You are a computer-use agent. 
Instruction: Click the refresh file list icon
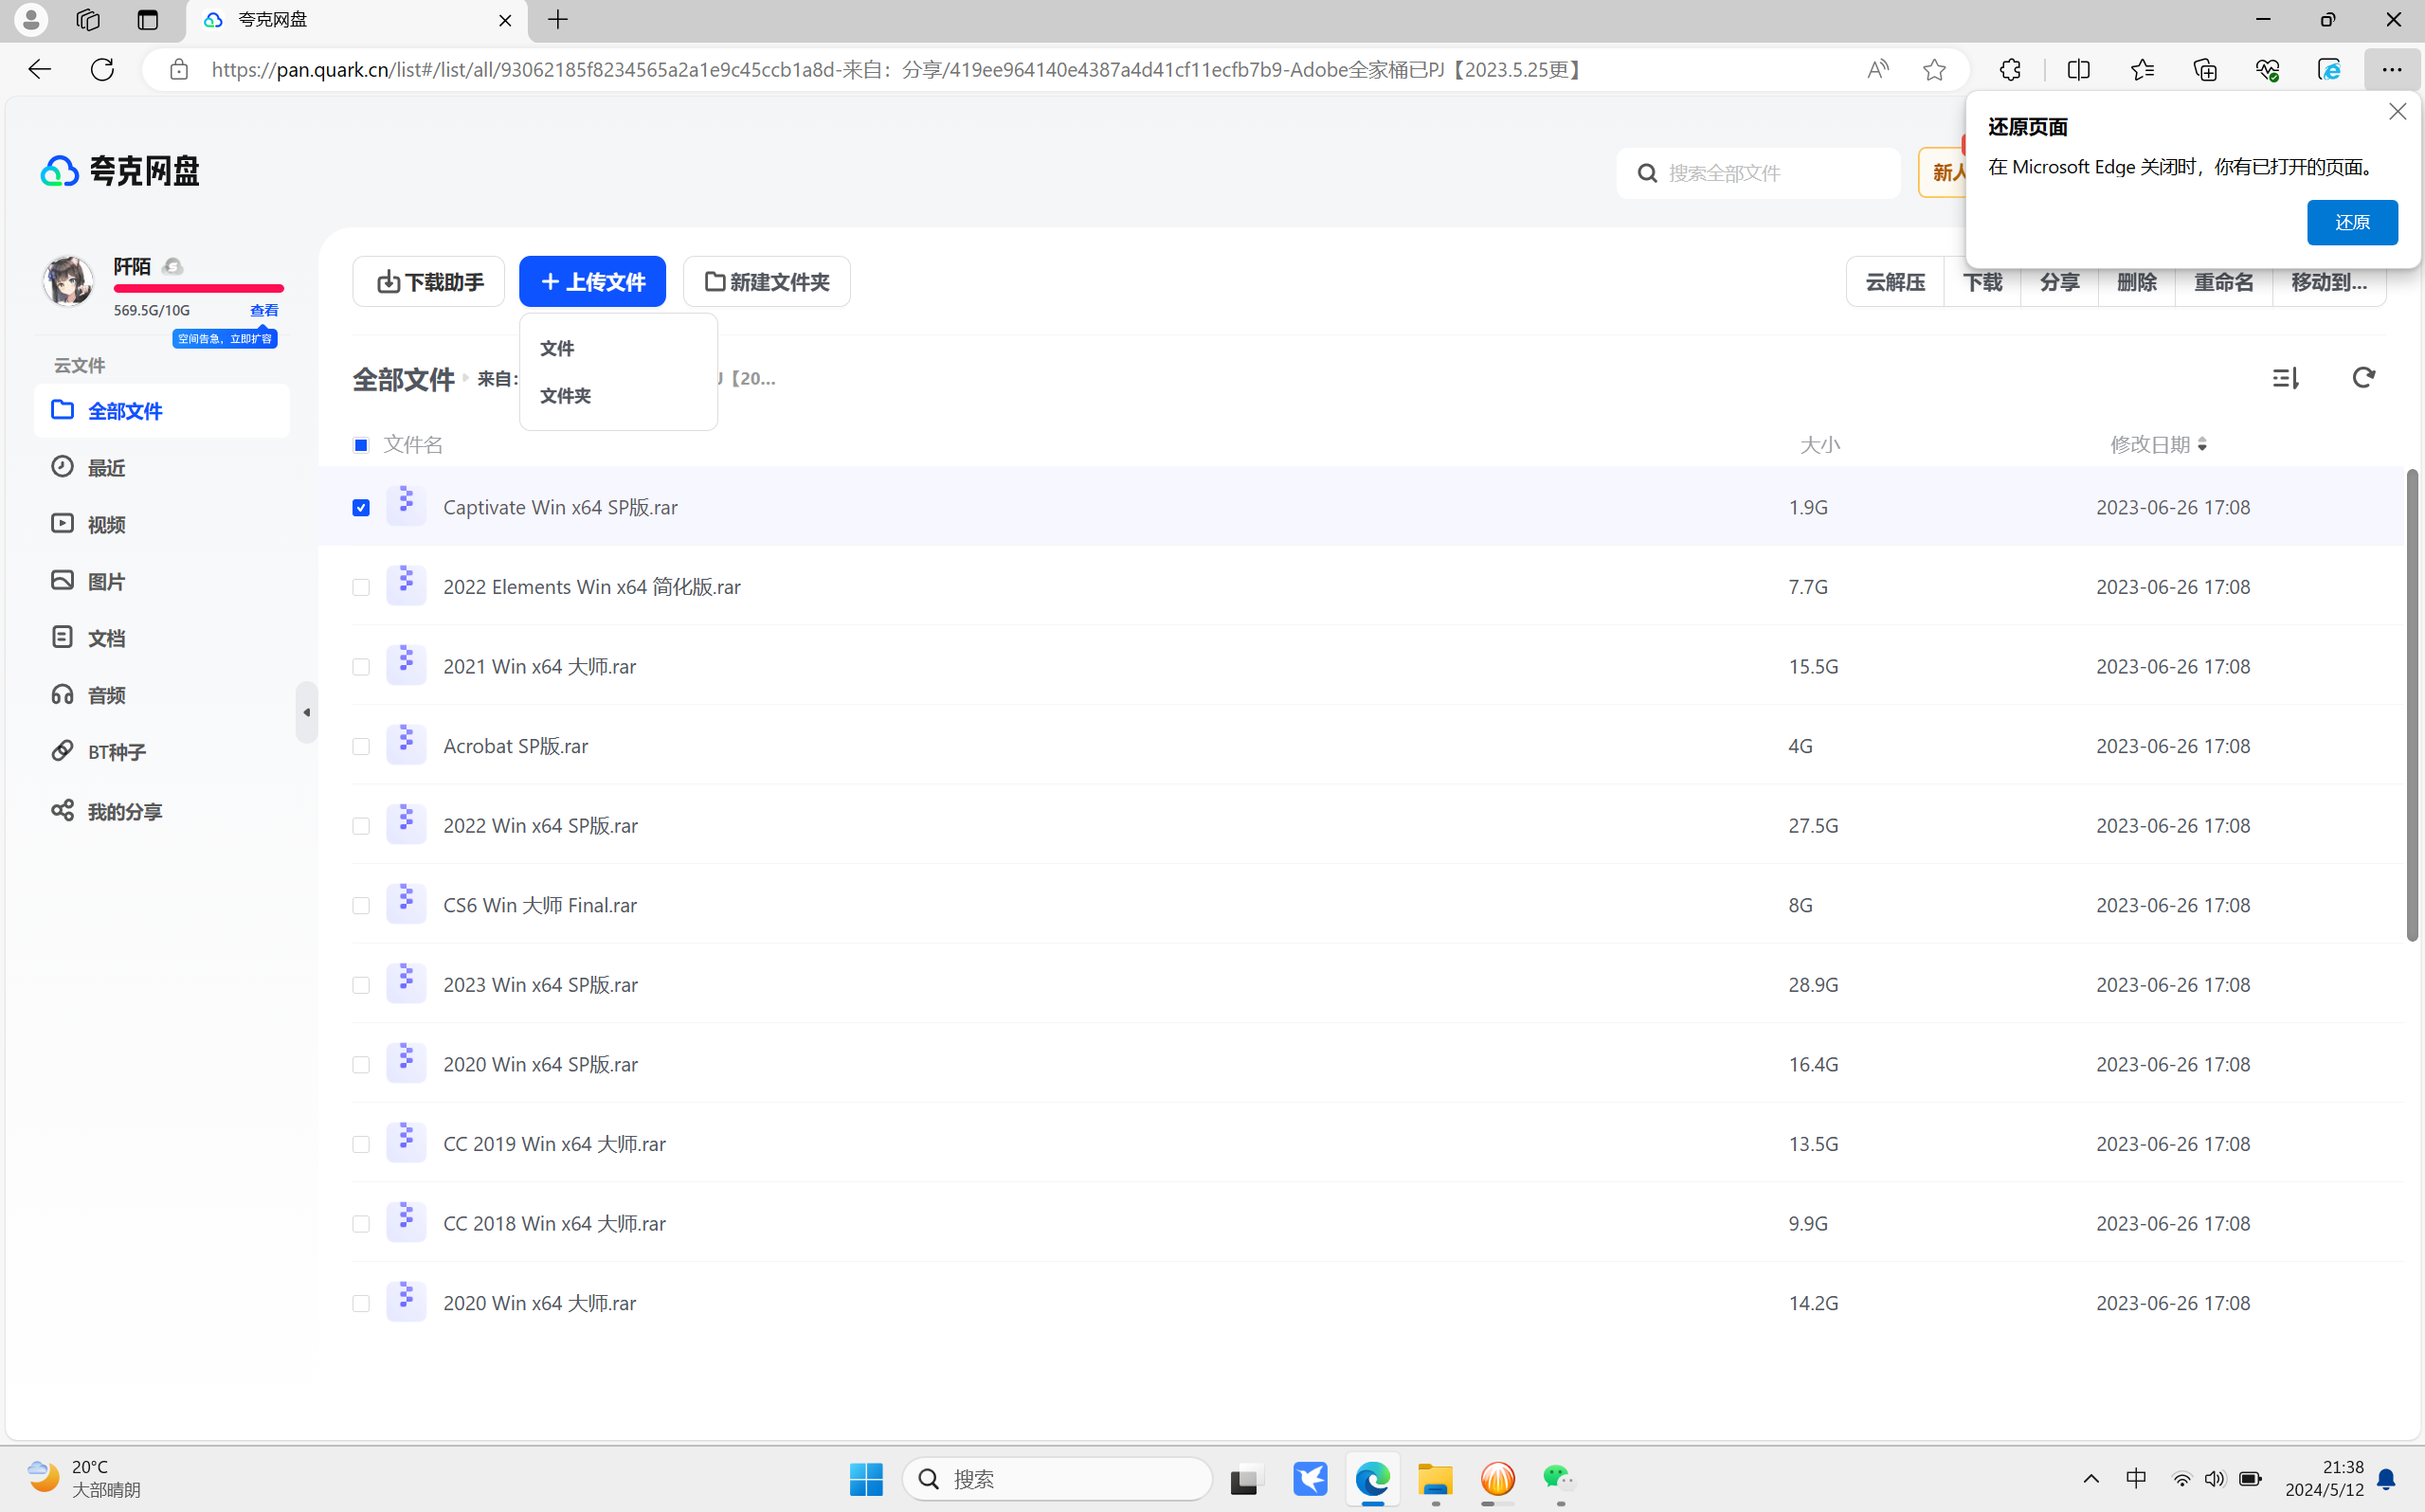point(2362,378)
